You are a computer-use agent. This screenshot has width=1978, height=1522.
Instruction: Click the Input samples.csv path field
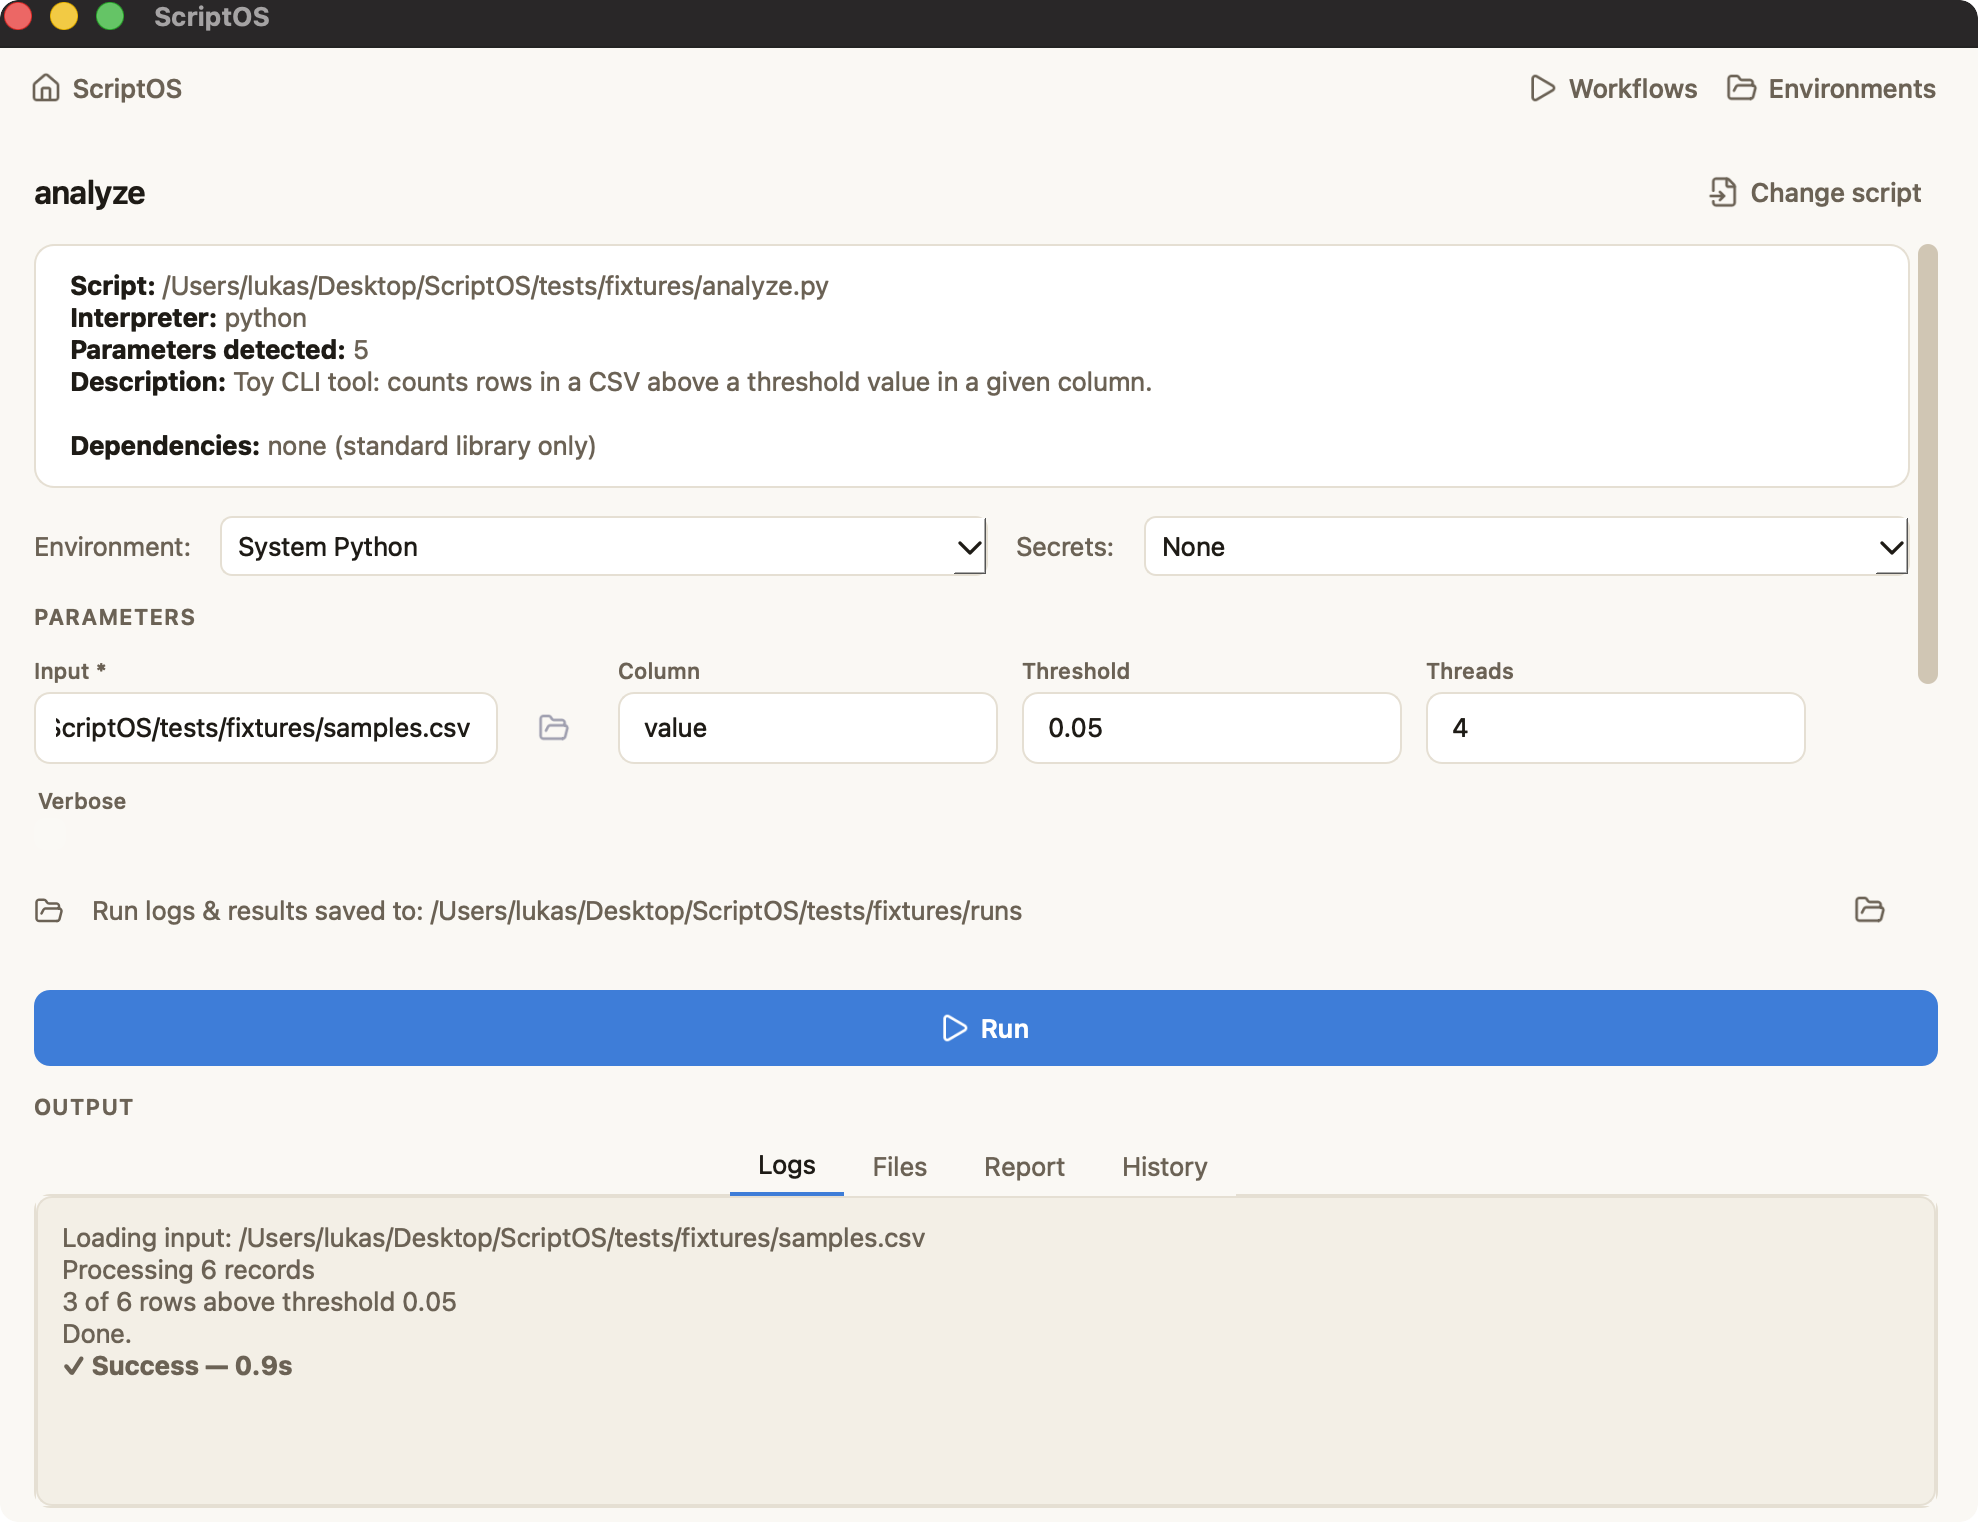[266, 728]
